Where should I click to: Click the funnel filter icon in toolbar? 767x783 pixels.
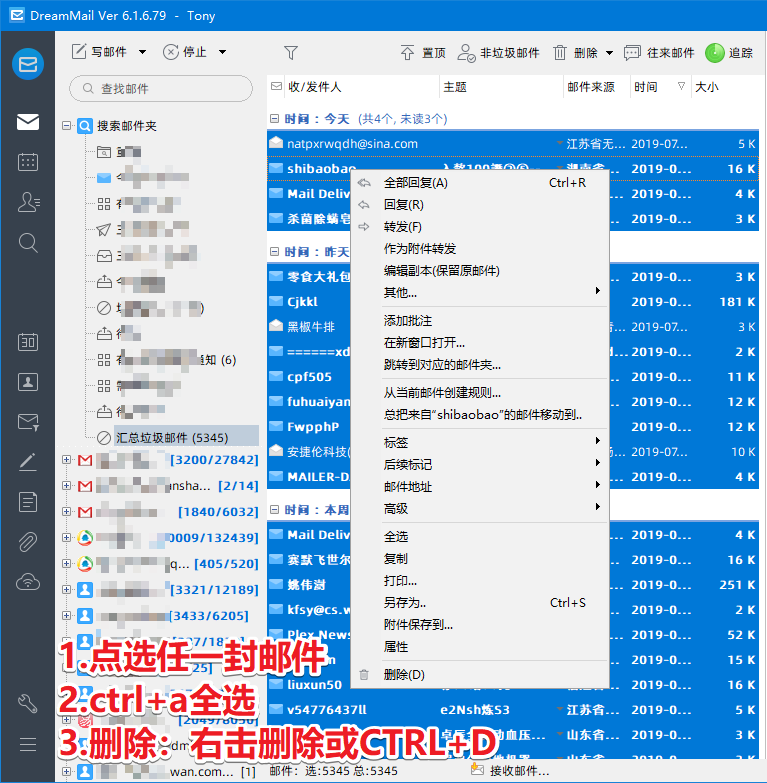click(x=291, y=52)
